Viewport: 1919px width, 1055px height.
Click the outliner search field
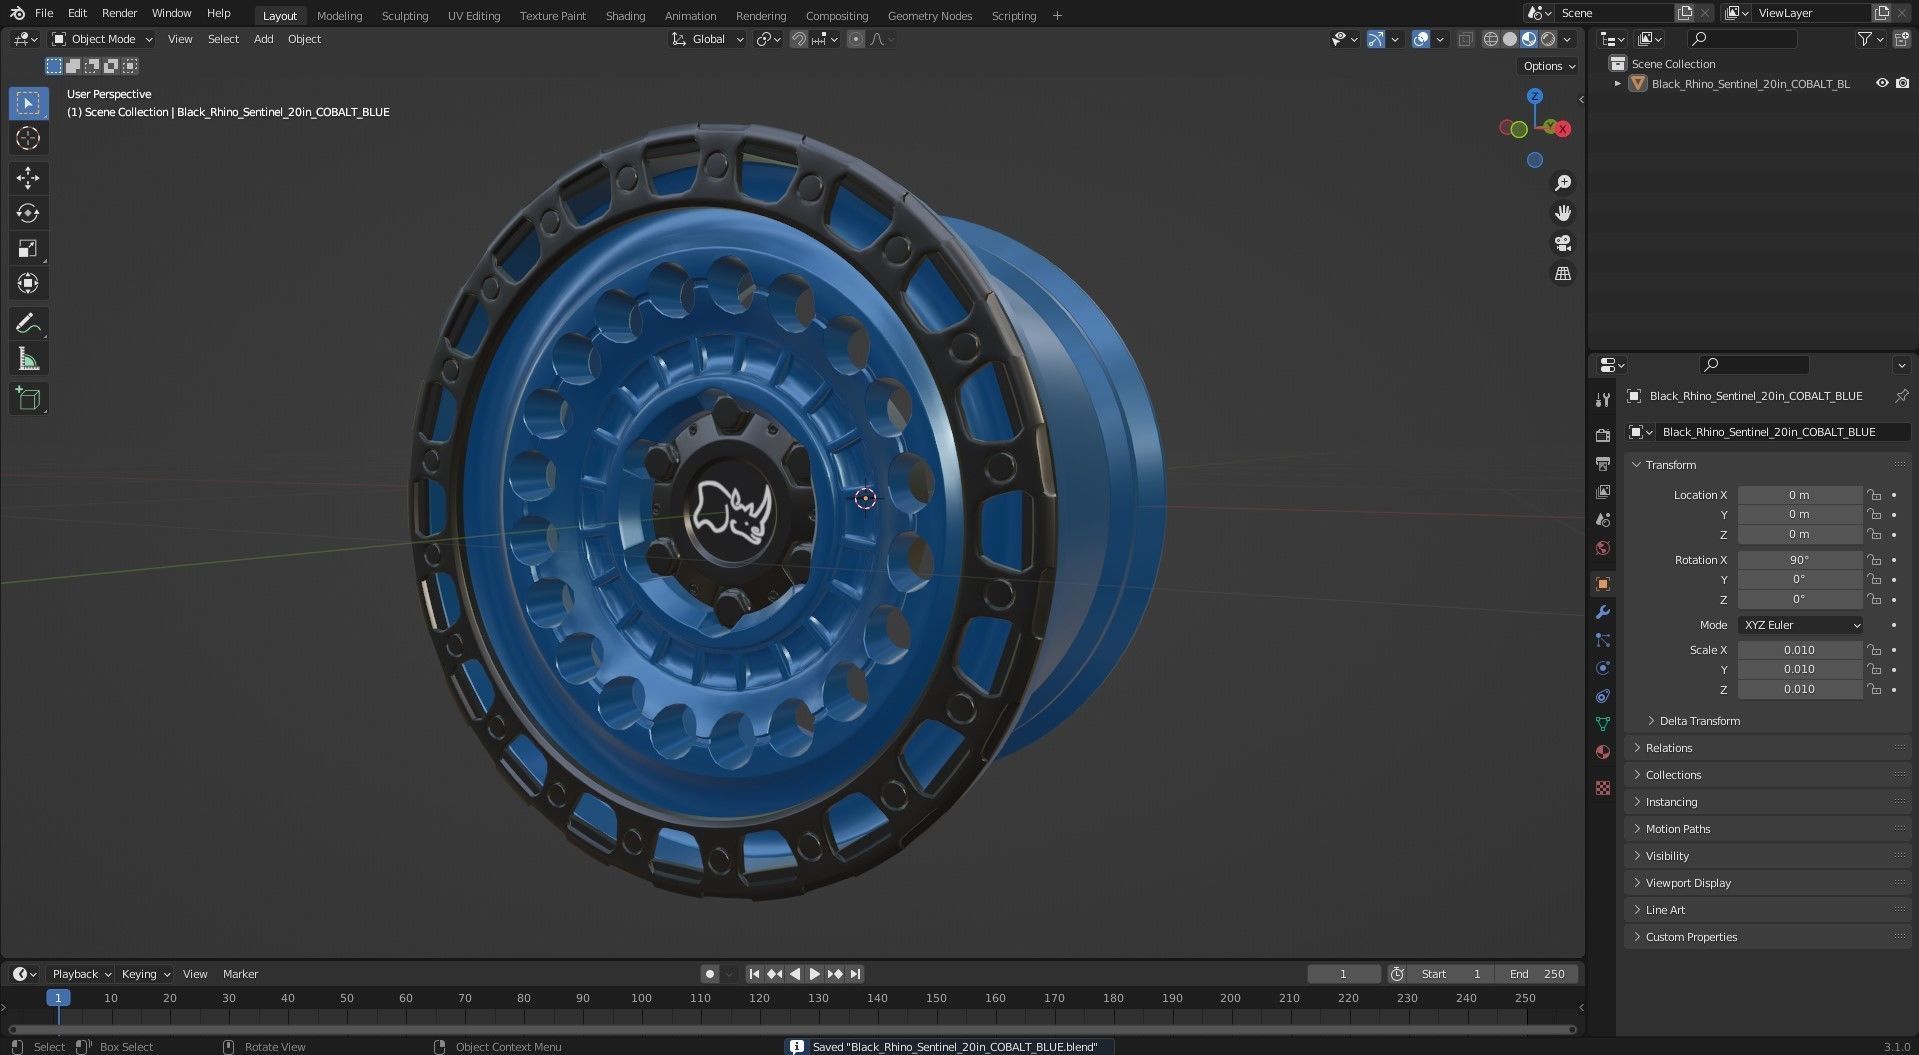[1742, 39]
